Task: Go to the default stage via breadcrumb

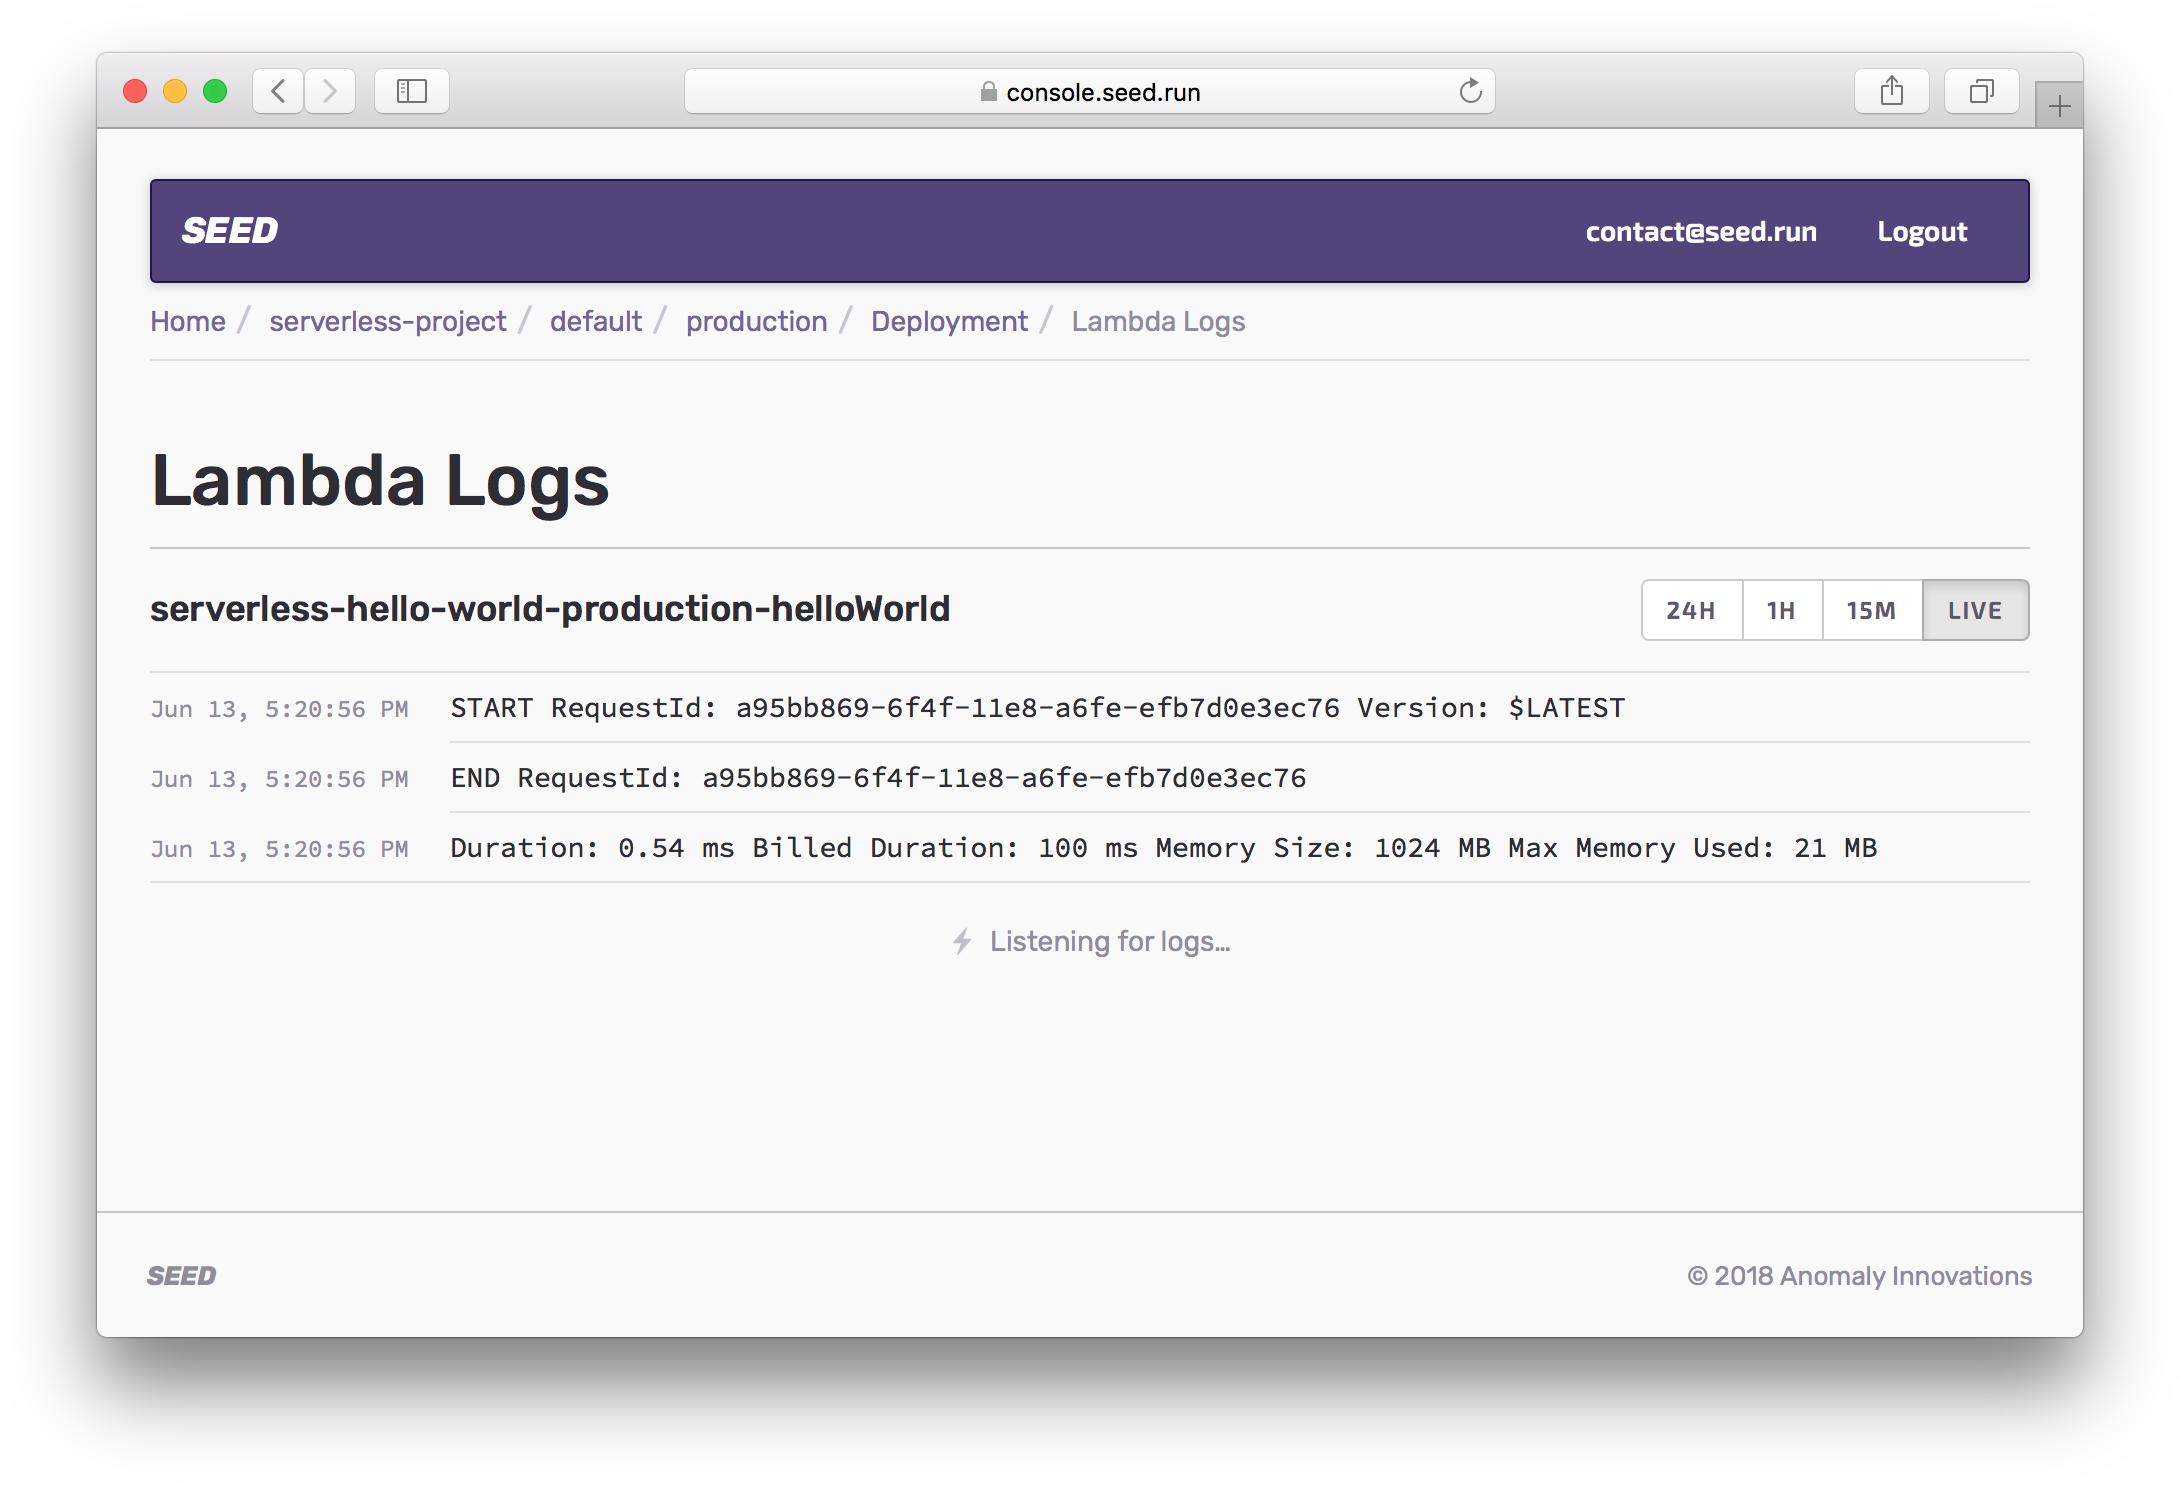Action: (x=596, y=321)
